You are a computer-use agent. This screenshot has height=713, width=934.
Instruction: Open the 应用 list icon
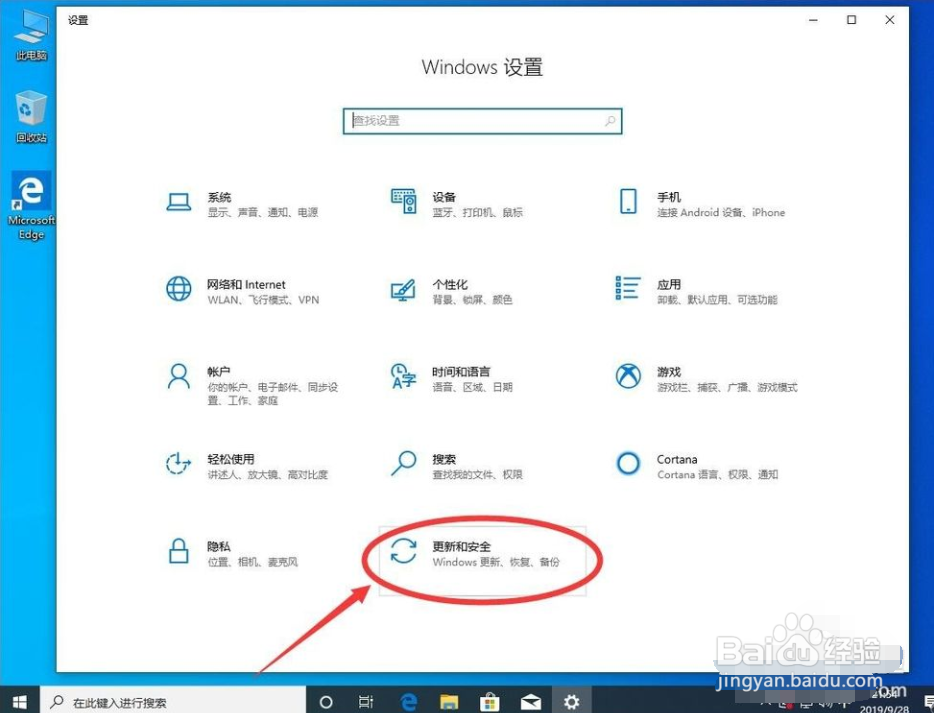coord(628,288)
